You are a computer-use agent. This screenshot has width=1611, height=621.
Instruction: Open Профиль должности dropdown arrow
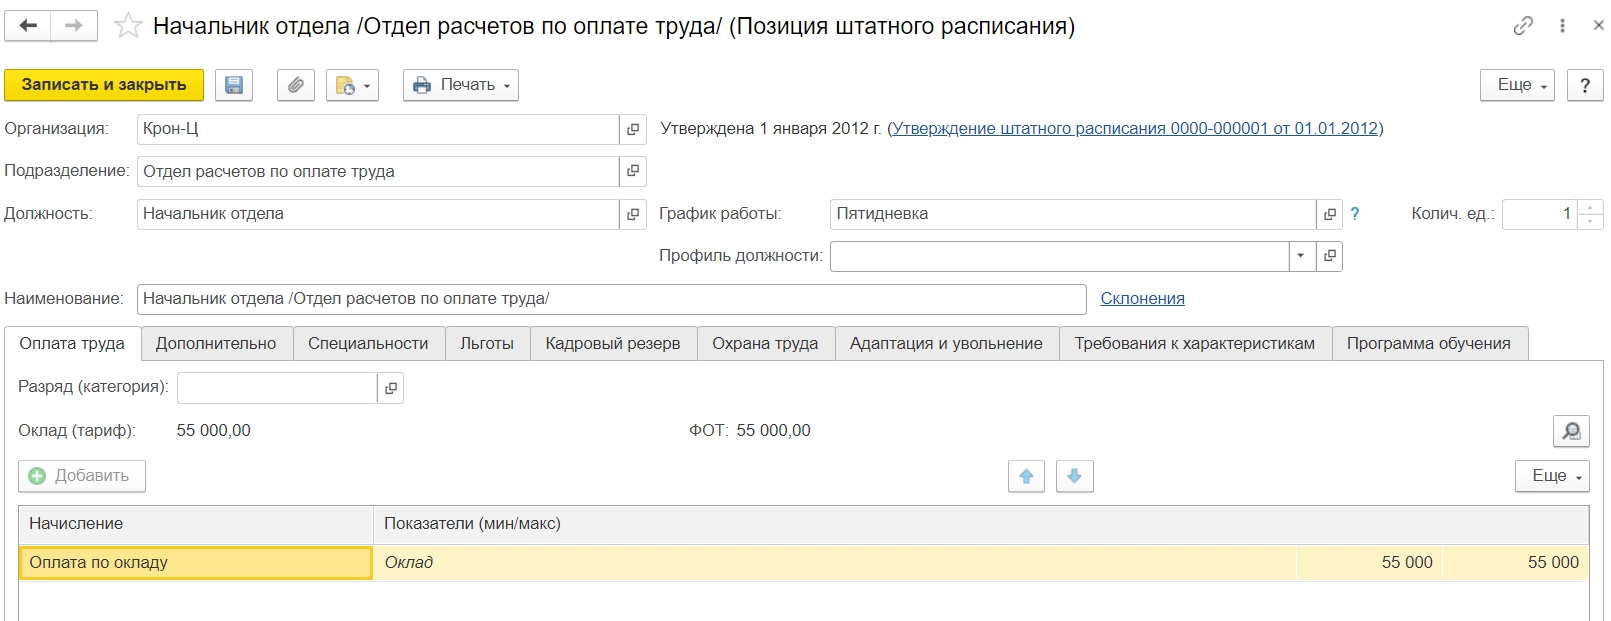(x=1300, y=256)
